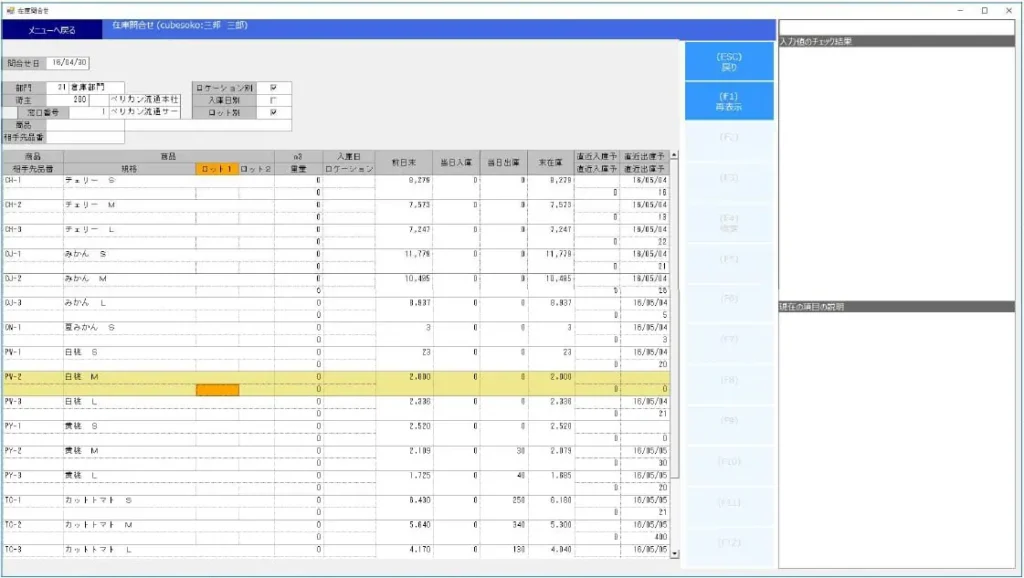Click the 末在庫 column header
The image size is (1024, 578).
(x=551, y=162)
